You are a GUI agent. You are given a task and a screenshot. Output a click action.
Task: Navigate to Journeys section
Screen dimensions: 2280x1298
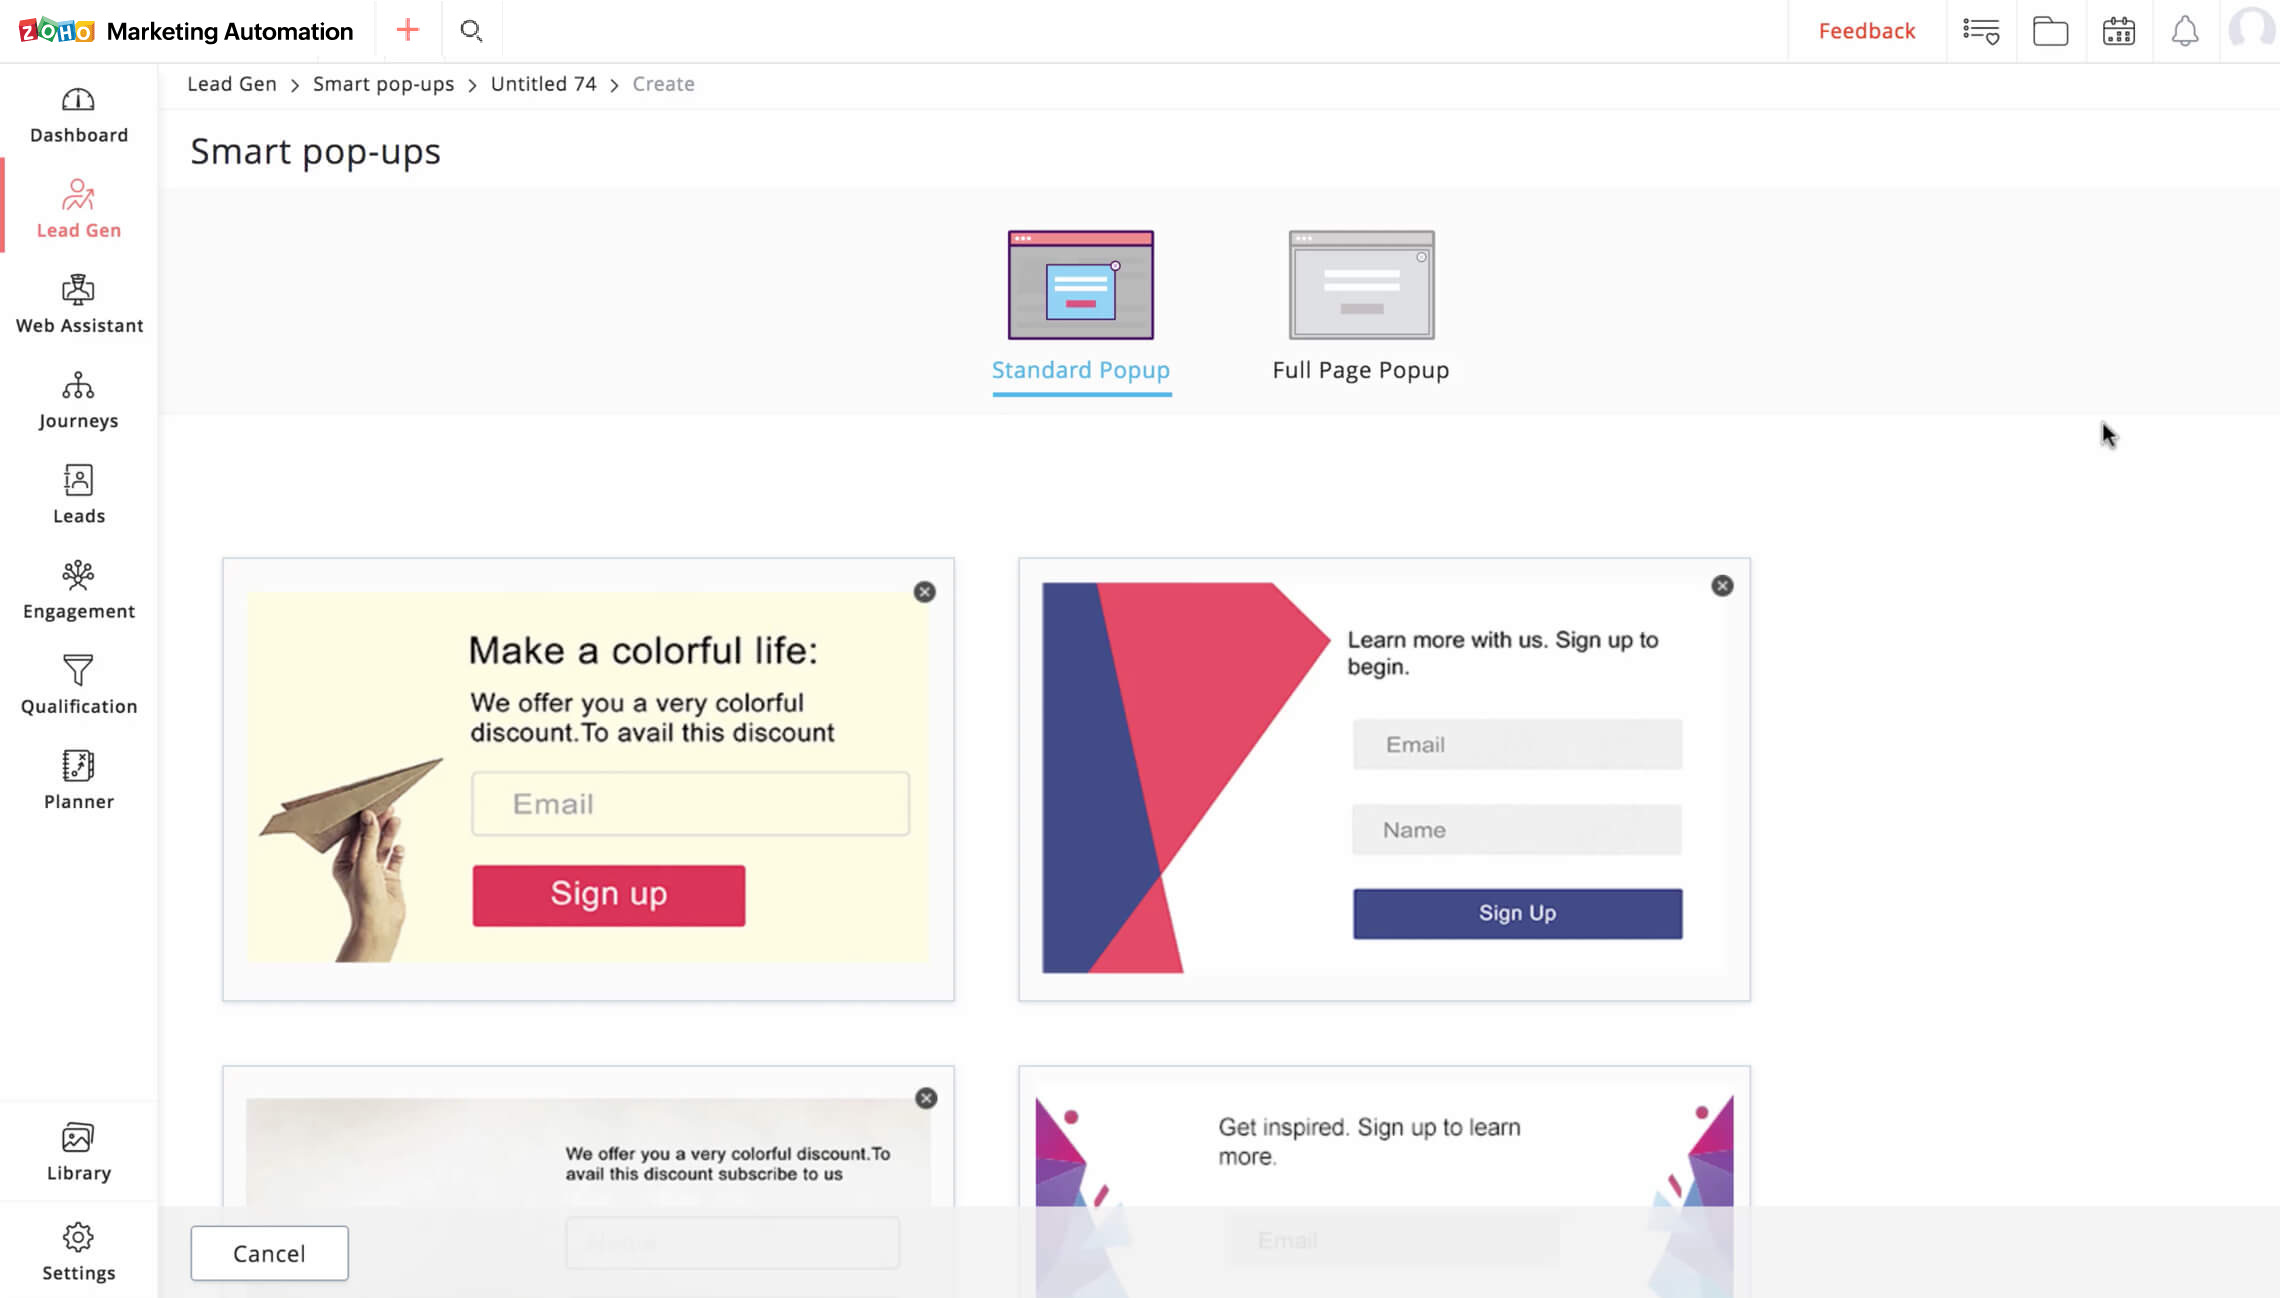[77, 398]
